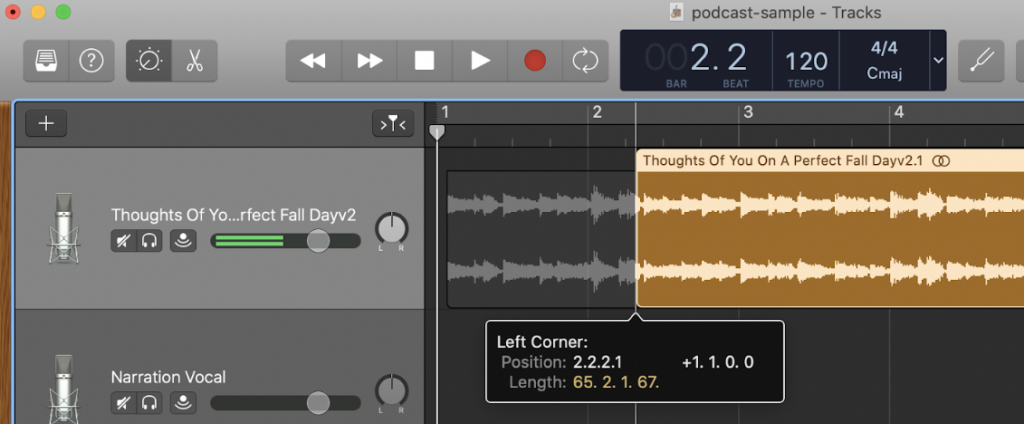Click the Fast Forward button
The image size is (1024, 424).
tap(370, 61)
